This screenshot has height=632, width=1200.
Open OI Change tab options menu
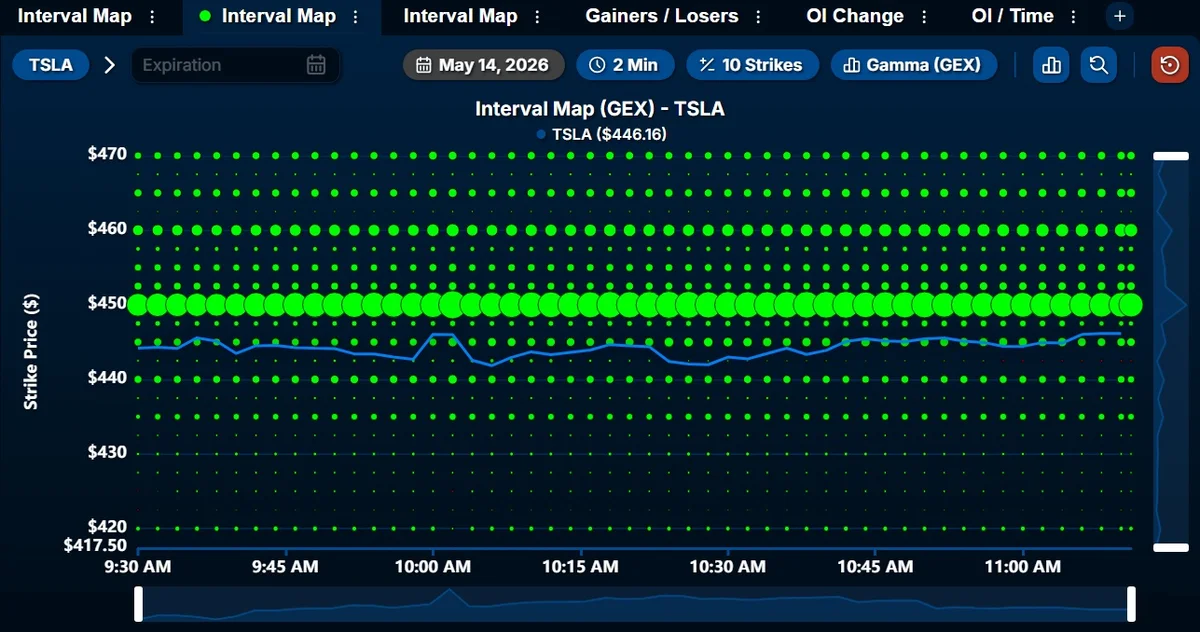924,17
